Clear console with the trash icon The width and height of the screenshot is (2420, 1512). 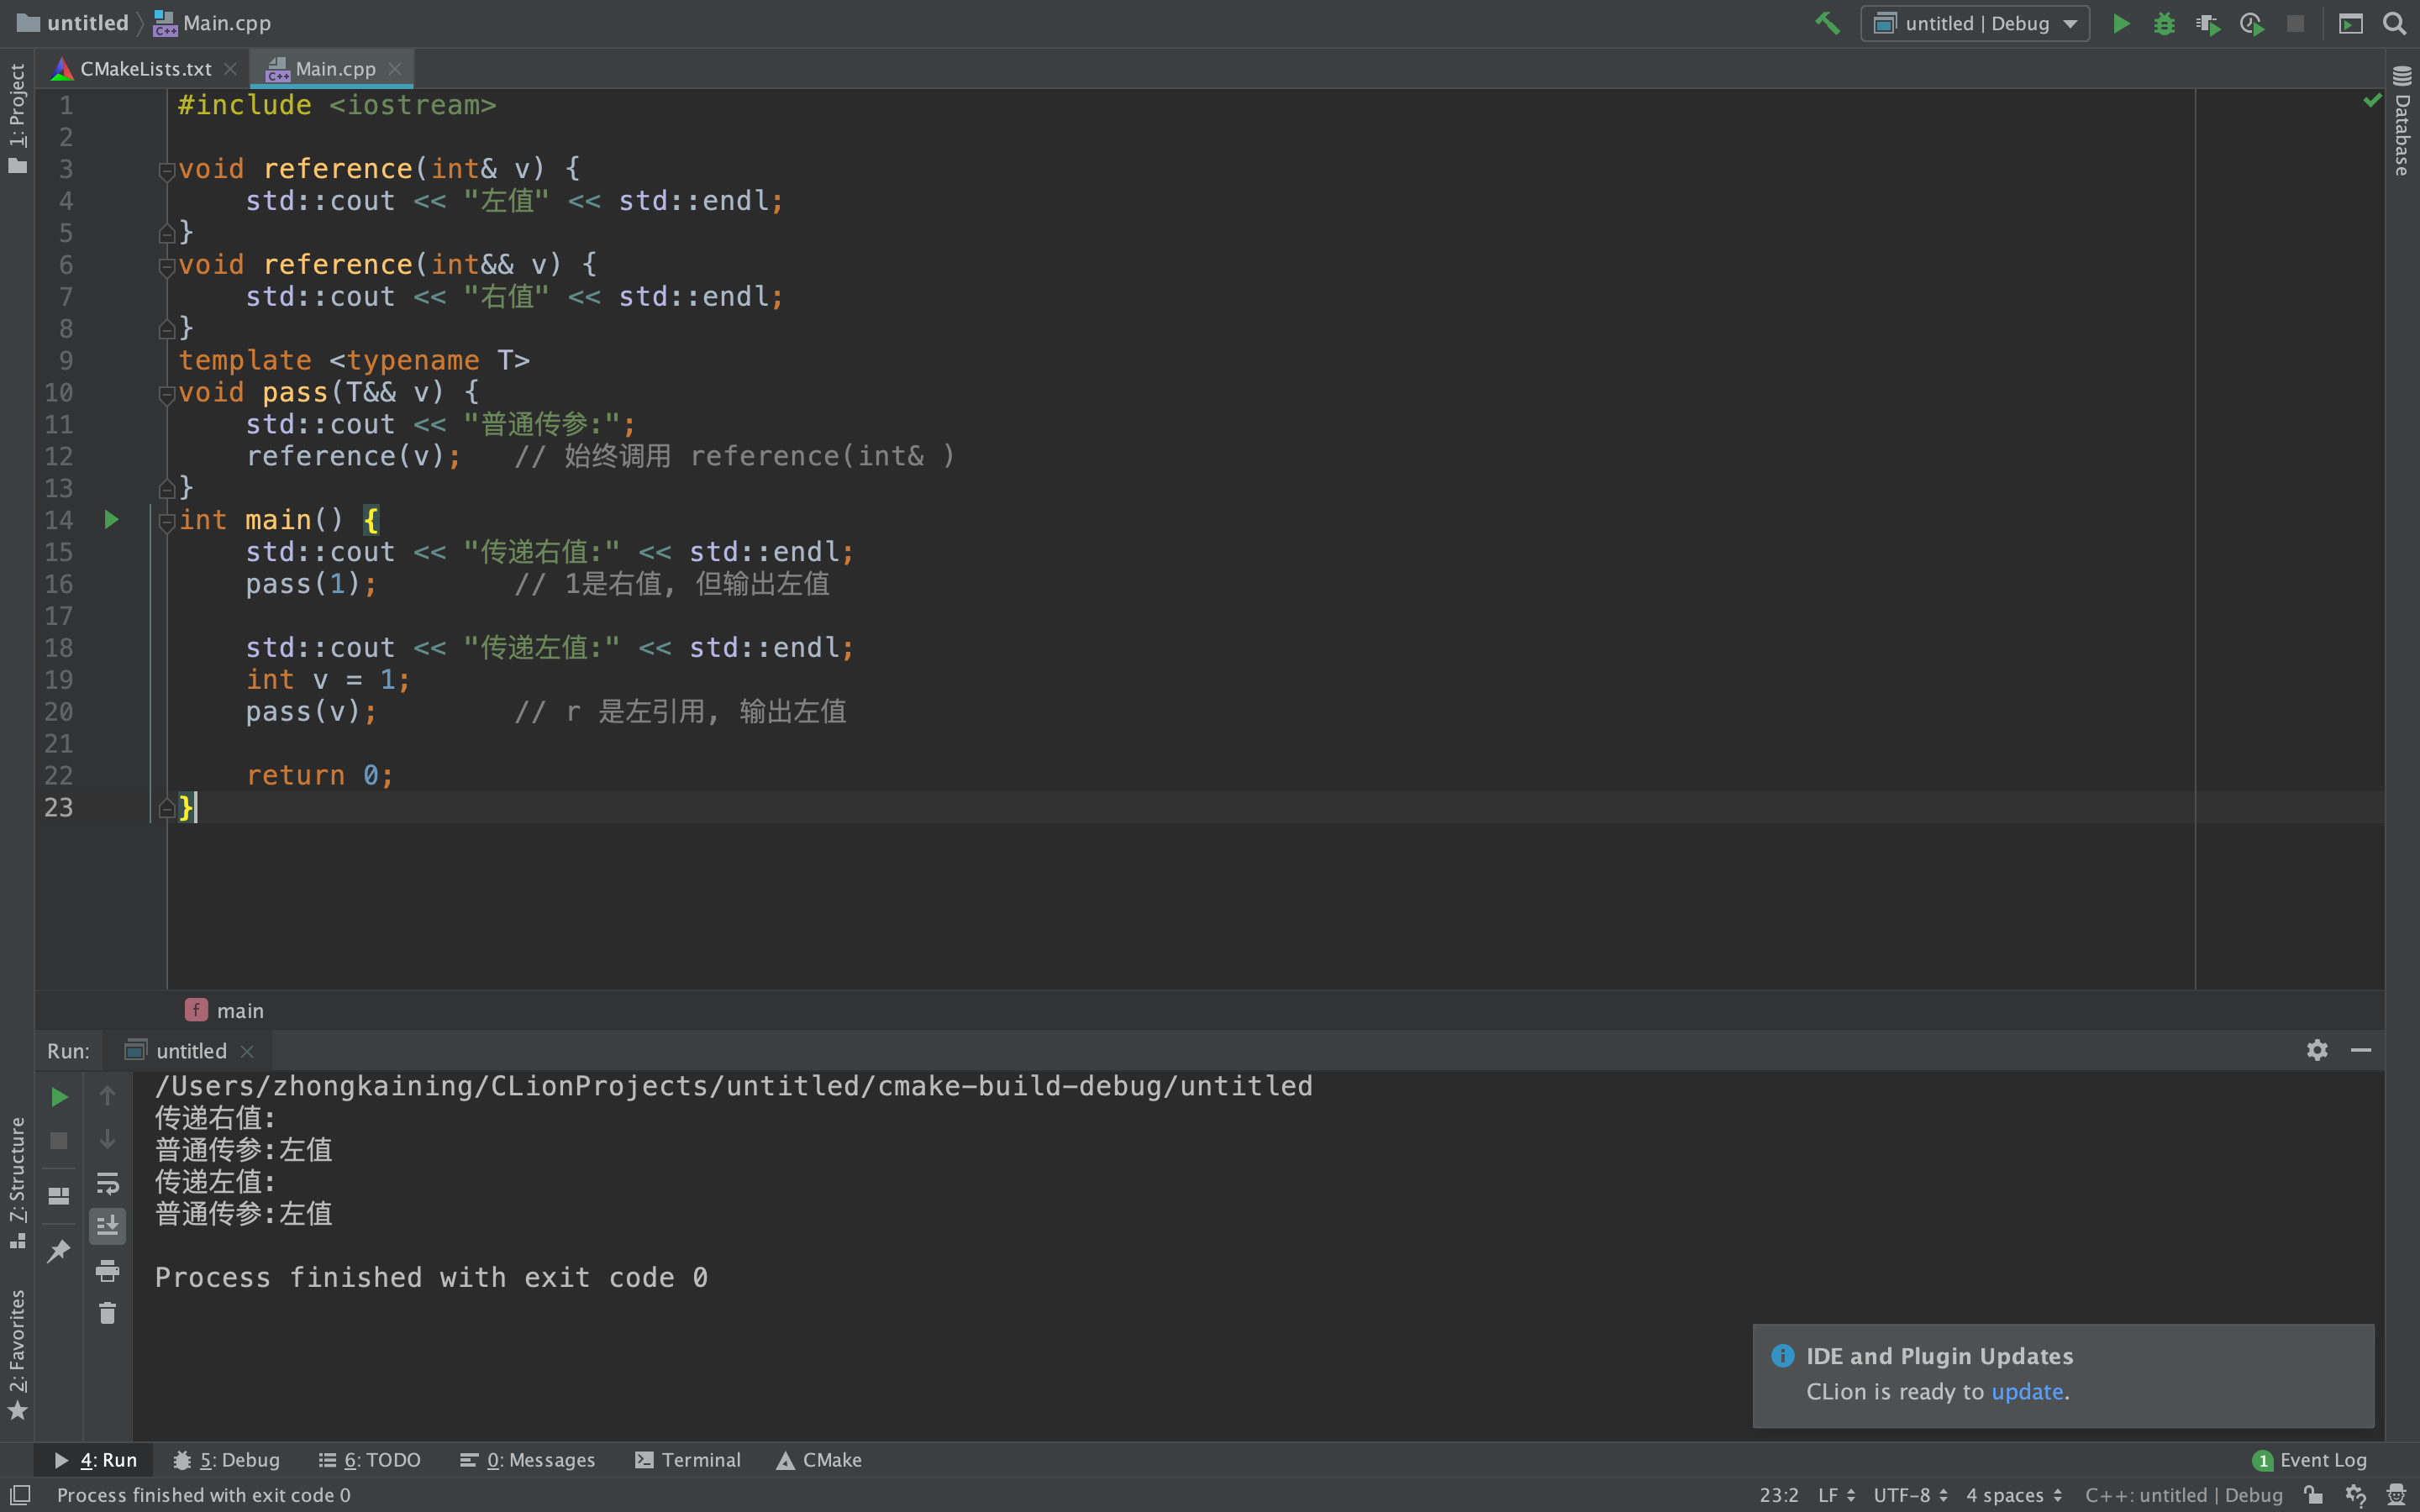point(107,1313)
